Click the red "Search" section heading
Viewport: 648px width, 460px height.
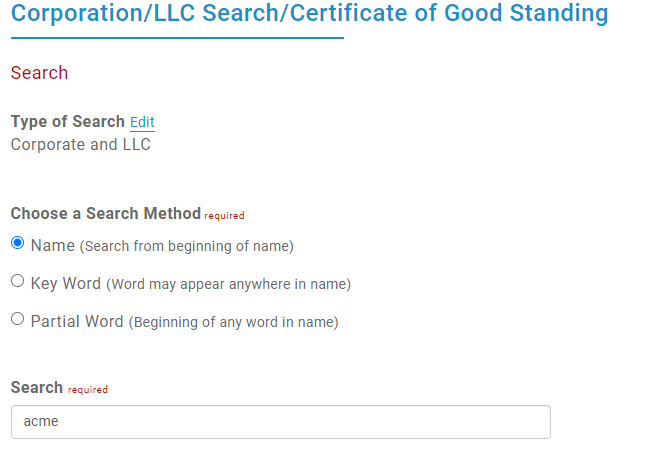[39, 73]
